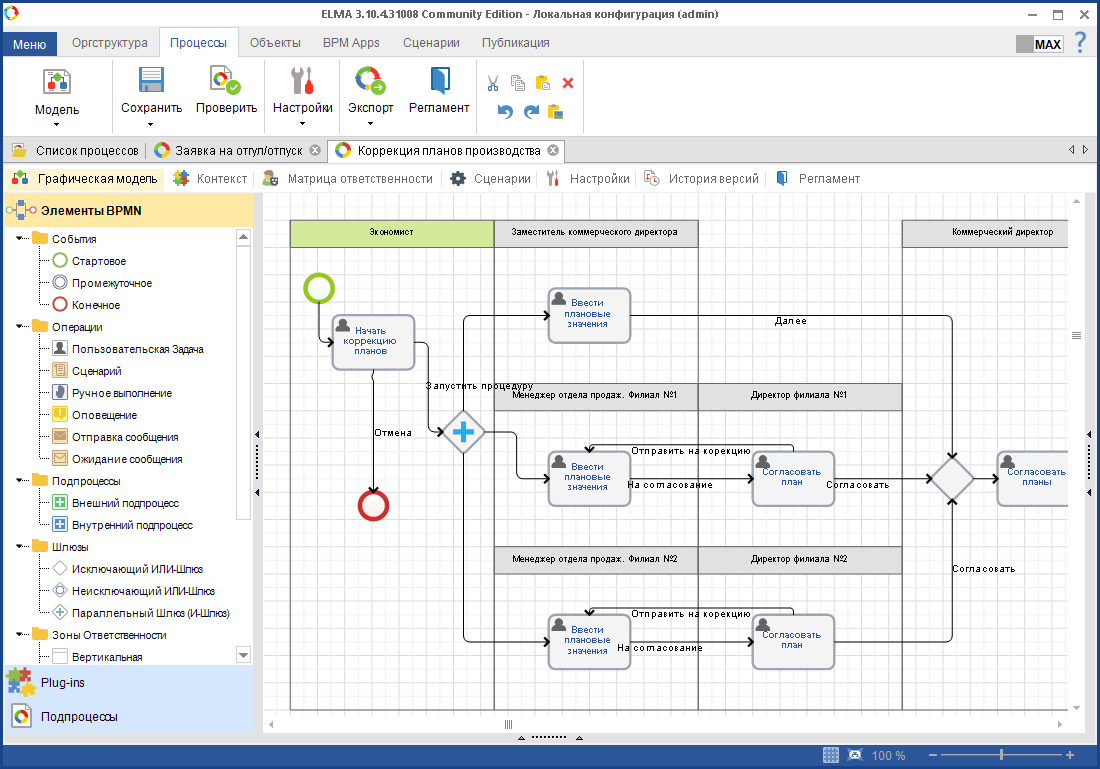Open help with the question mark icon
The height and width of the screenshot is (769, 1100).
click(x=1080, y=42)
